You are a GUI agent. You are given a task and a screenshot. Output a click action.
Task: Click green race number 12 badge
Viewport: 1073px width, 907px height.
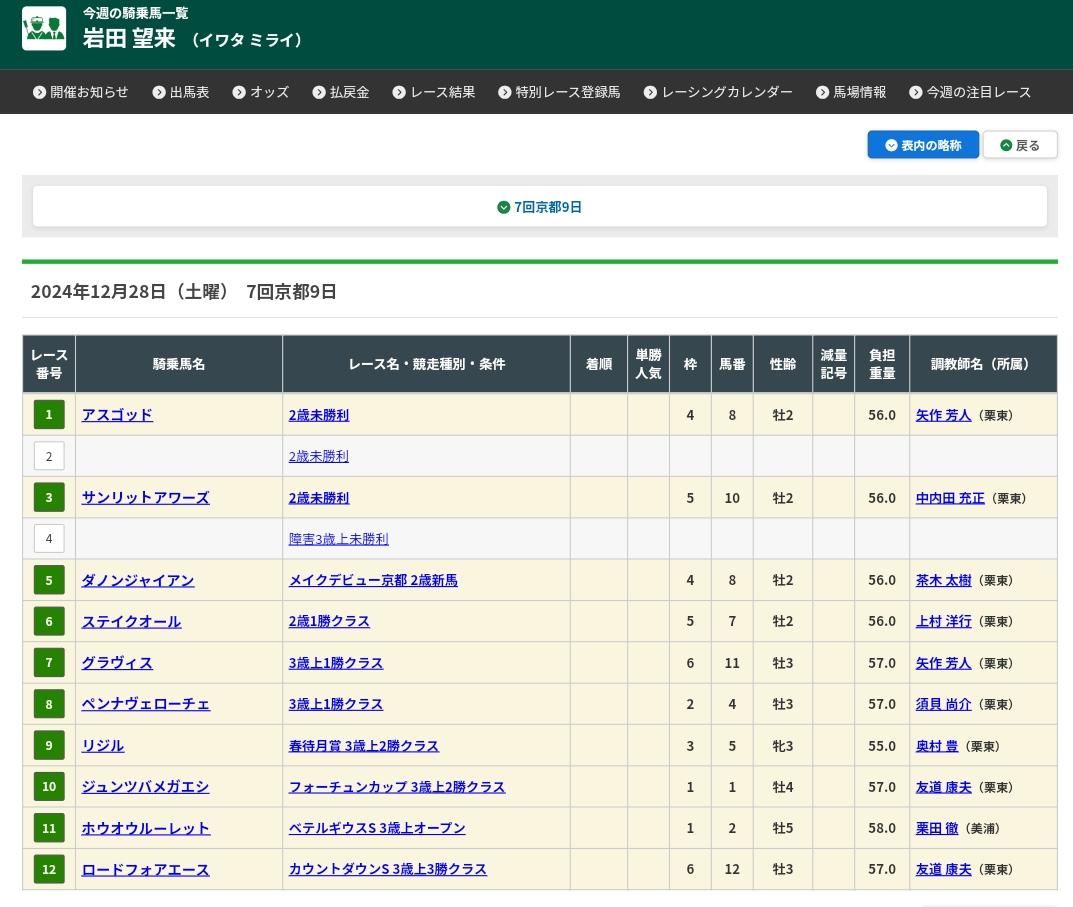[48, 869]
